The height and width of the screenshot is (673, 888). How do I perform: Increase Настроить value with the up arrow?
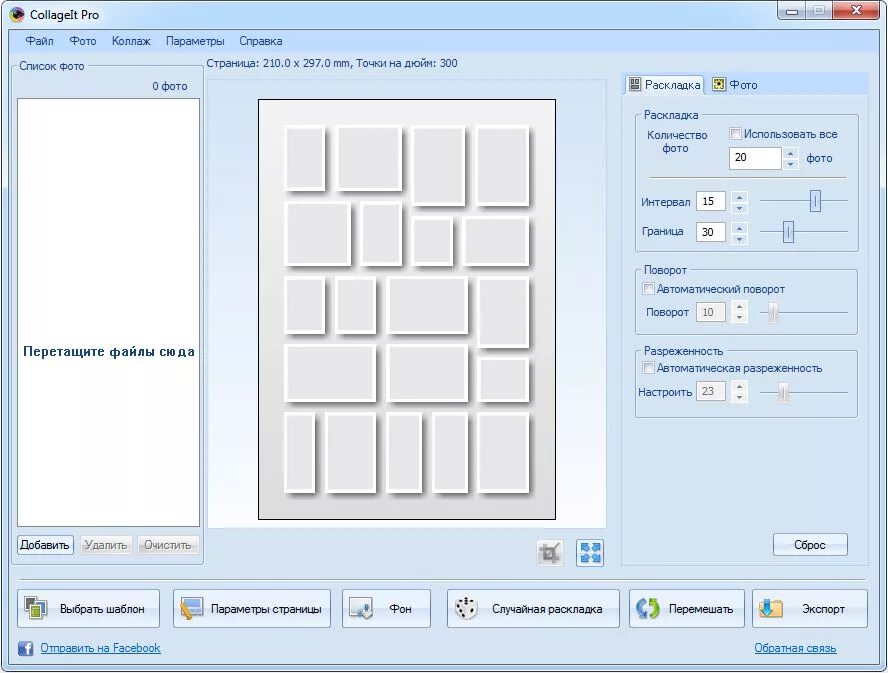click(740, 386)
